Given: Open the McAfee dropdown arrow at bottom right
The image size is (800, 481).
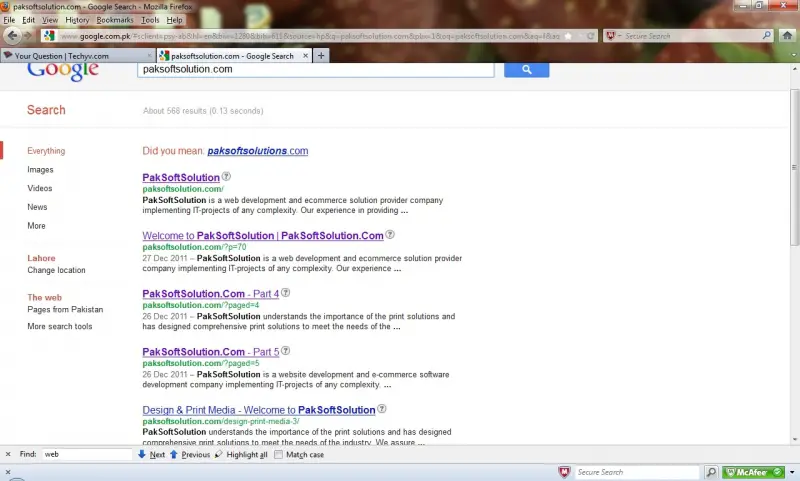Looking at the screenshot, I should tap(792, 472).
